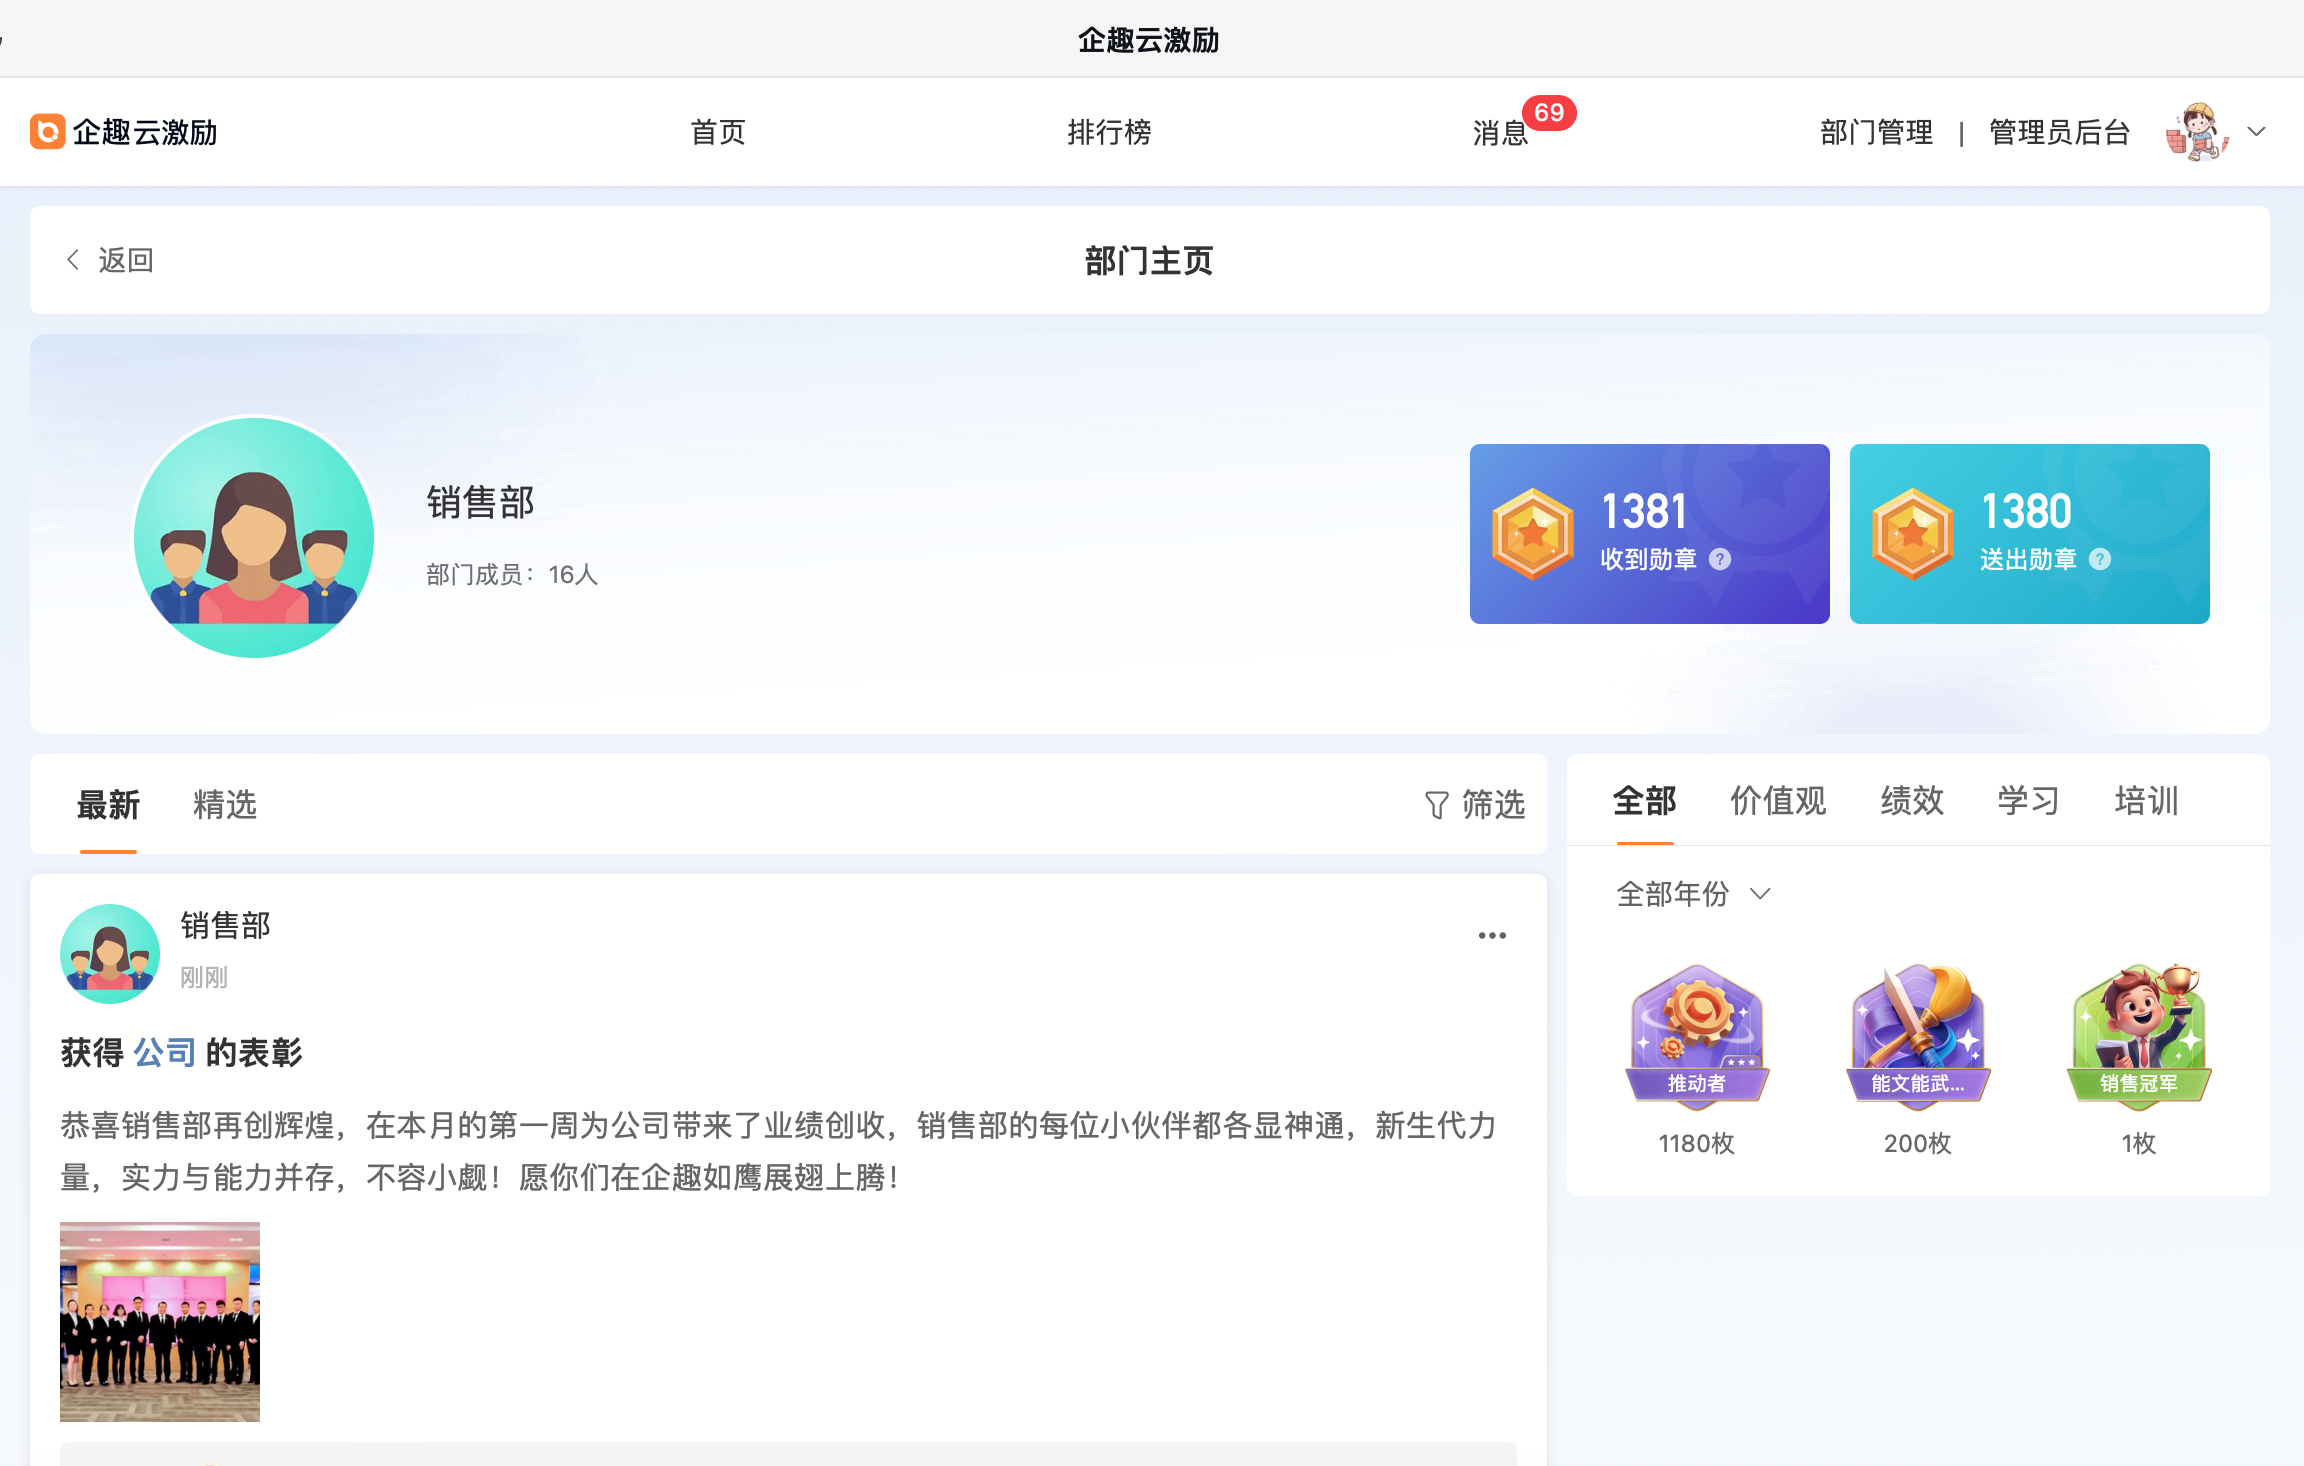2304x1466 pixels.
Task: Open the group photo thumbnail in post
Action: coord(160,1321)
